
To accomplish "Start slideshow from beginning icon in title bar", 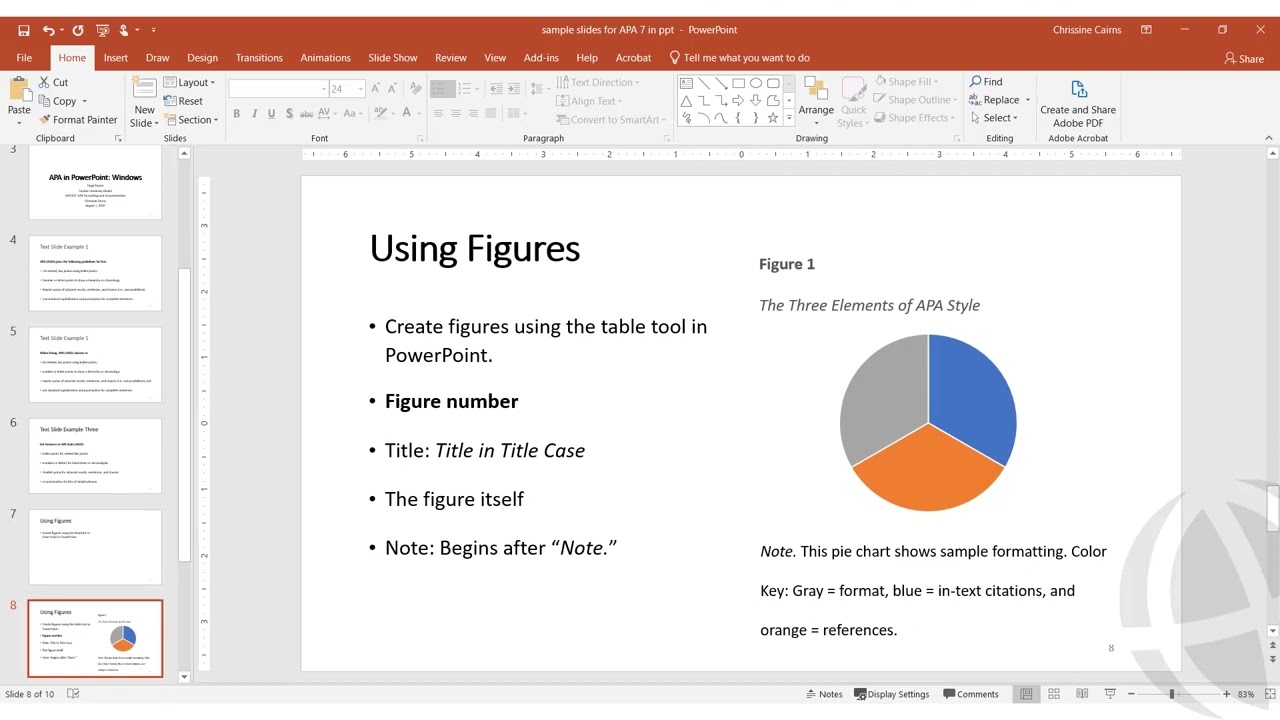I will tap(101, 30).
